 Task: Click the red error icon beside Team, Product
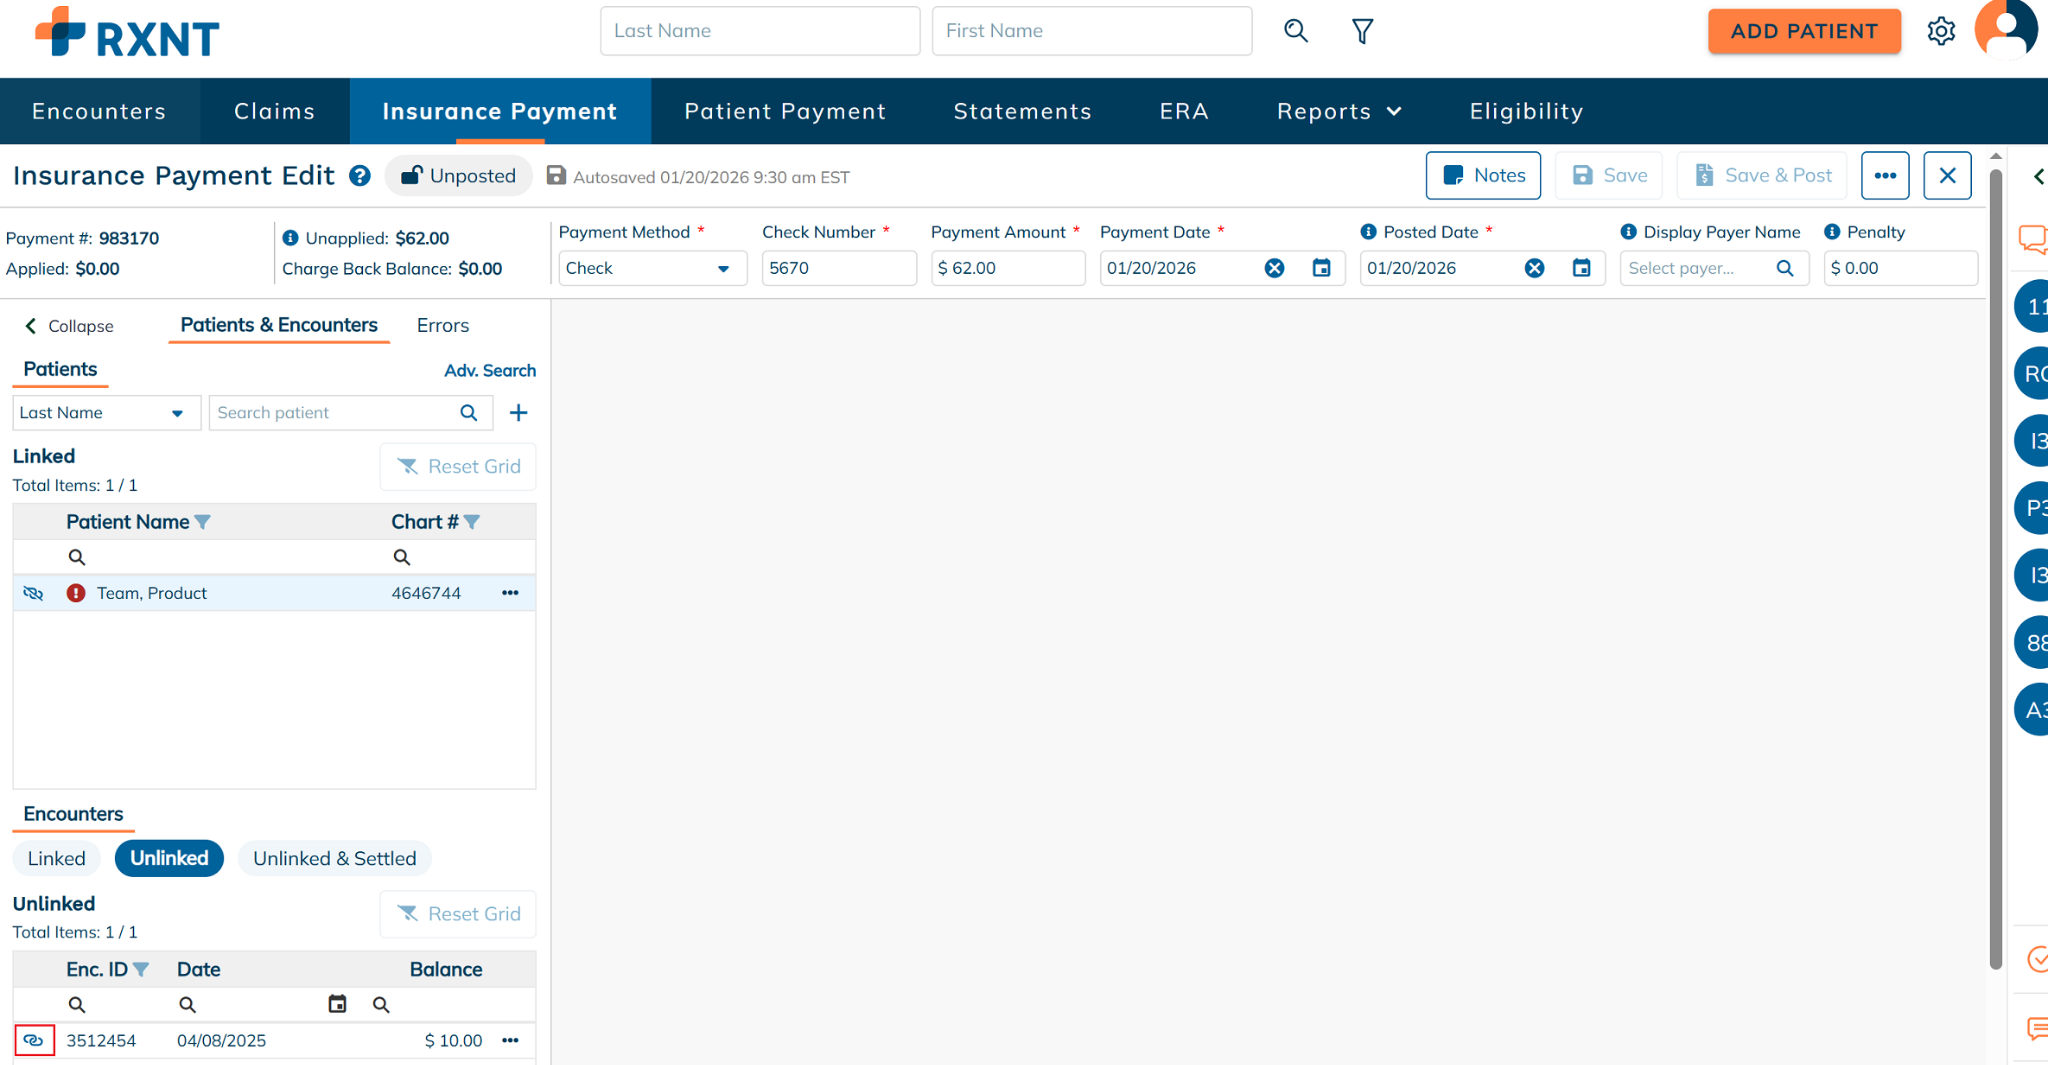pyautogui.click(x=75, y=593)
